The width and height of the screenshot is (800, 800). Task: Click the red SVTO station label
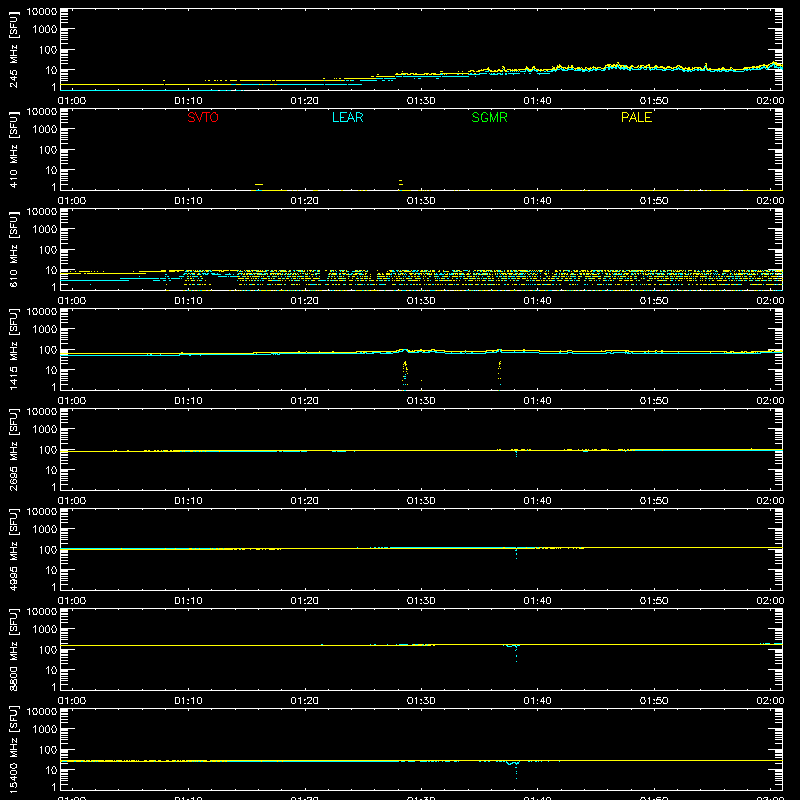pos(203,117)
